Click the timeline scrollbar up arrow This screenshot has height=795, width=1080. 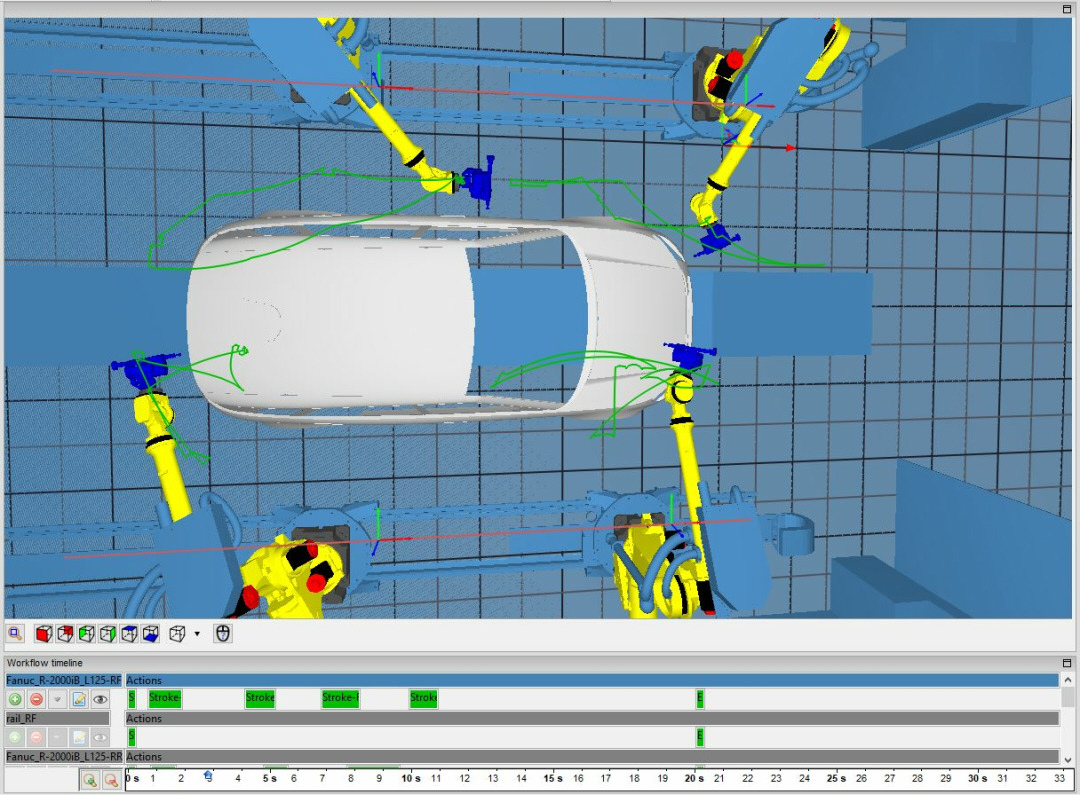click(1068, 679)
